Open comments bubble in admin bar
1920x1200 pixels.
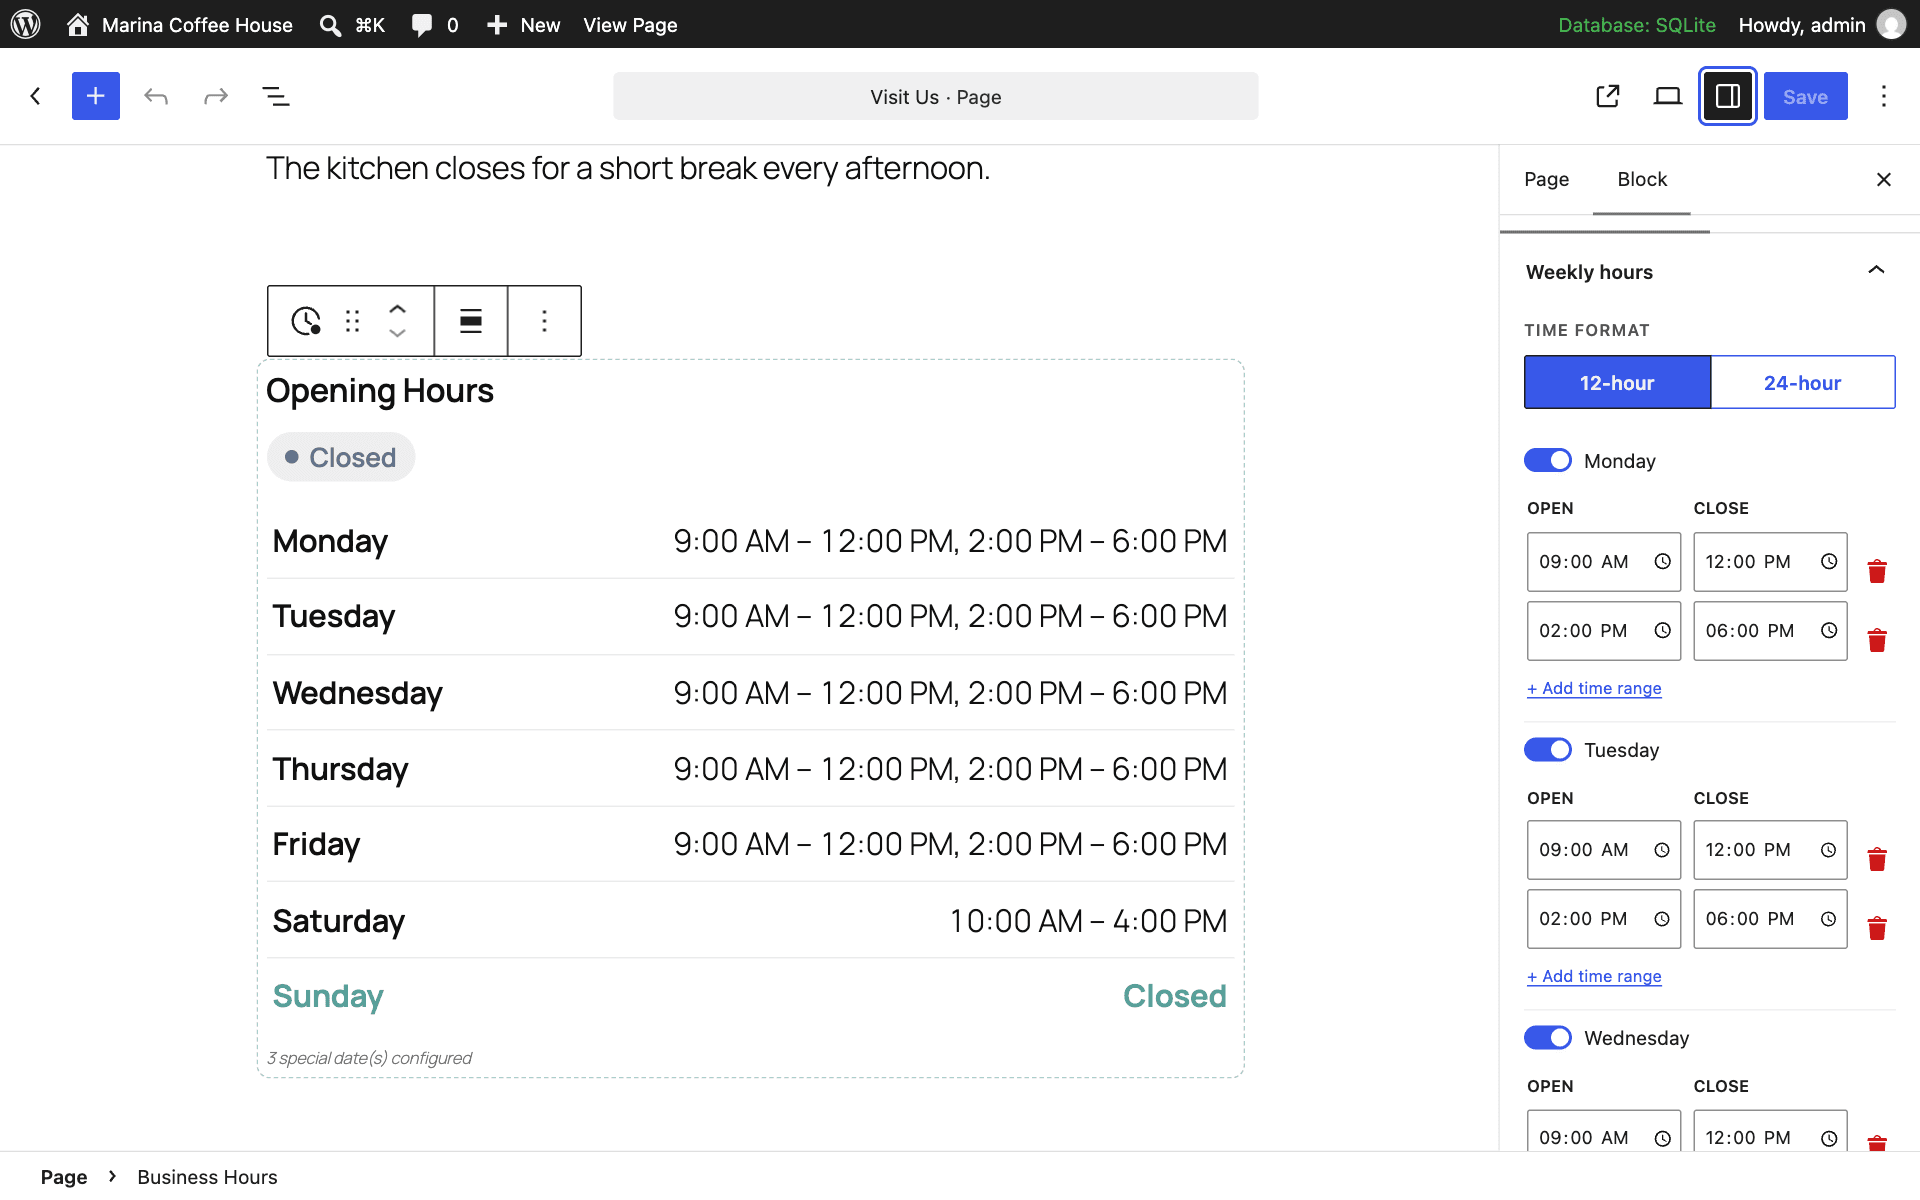pos(435,24)
